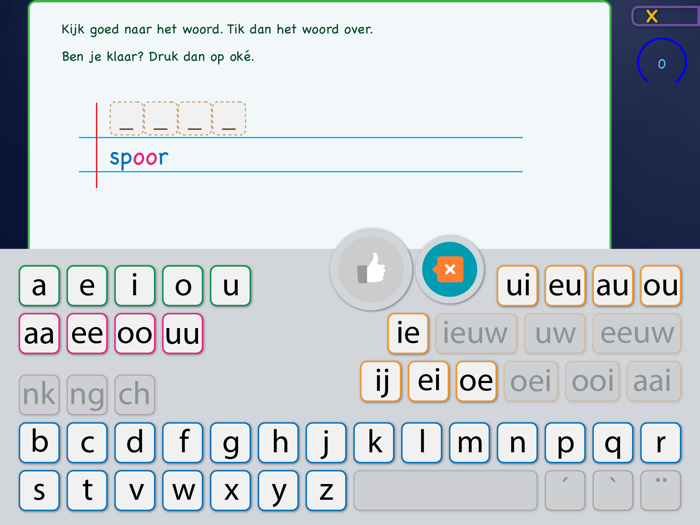Click the greyed 'aai' key

(654, 381)
